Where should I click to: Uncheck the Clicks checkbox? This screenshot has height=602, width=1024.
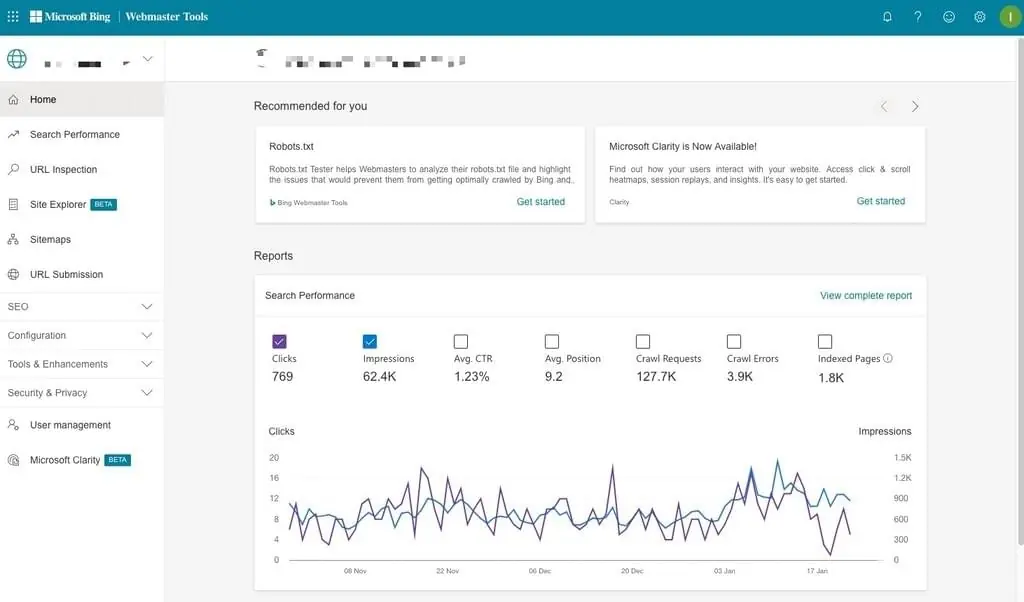(279, 341)
